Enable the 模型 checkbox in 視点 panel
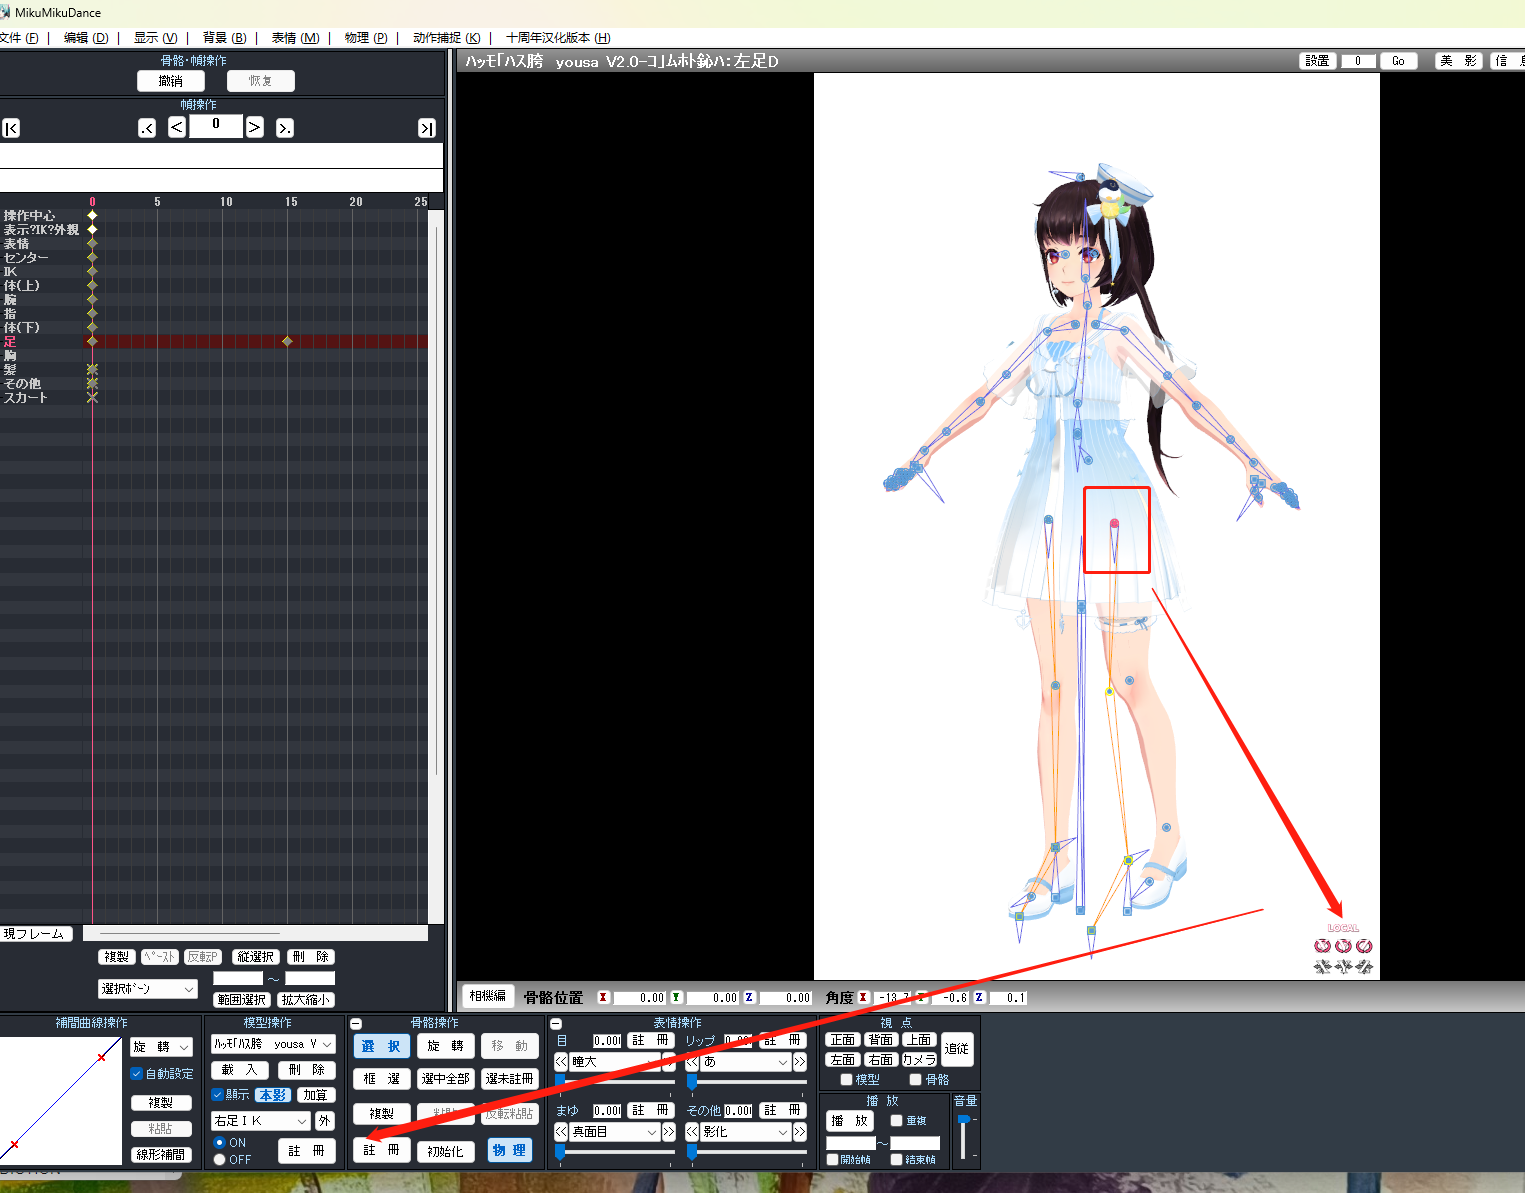 [846, 1079]
